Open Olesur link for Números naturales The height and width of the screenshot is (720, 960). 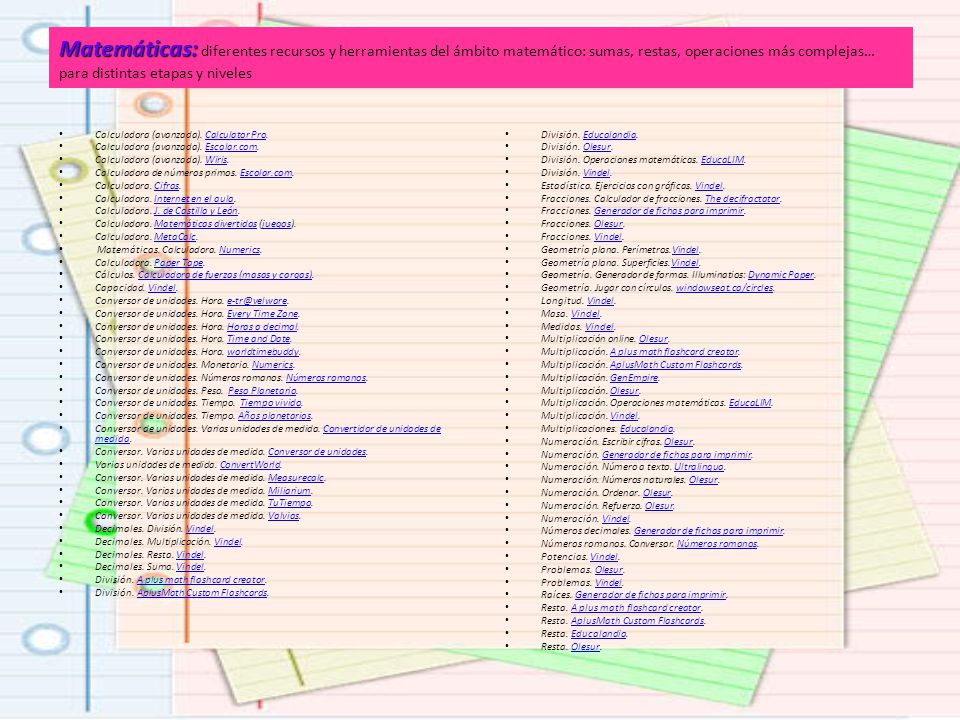[703, 479]
